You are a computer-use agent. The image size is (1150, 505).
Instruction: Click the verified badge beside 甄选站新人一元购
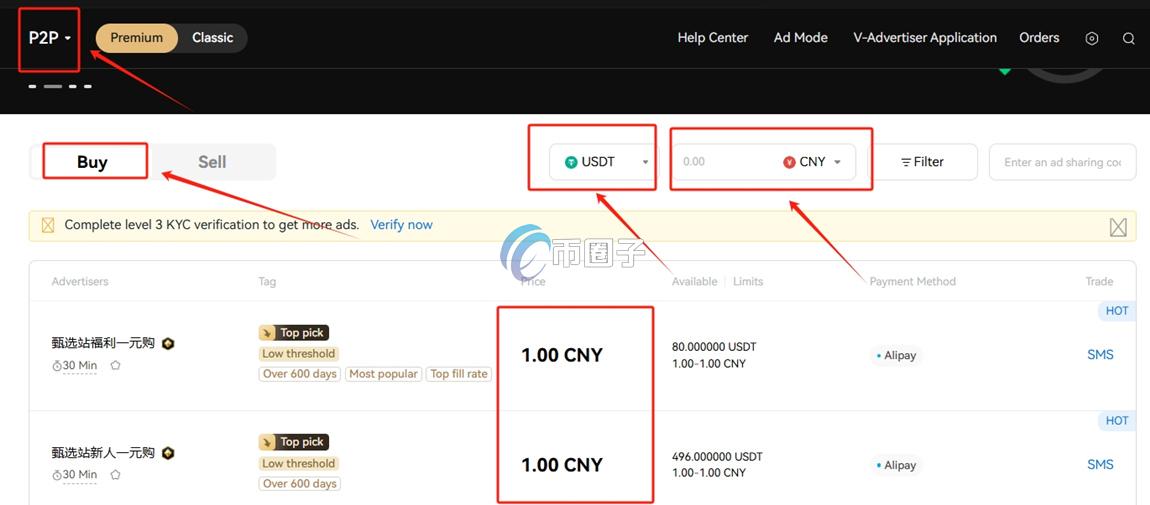click(169, 453)
